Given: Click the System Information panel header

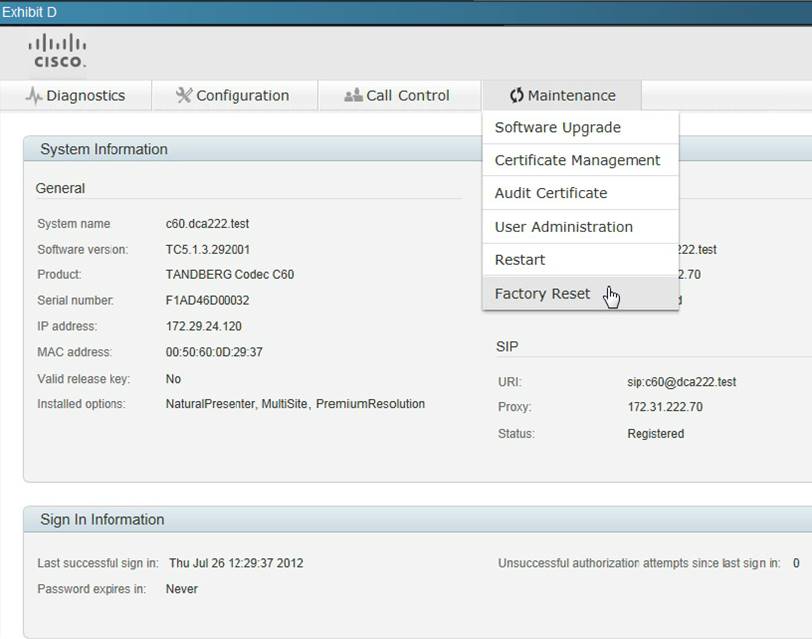Looking at the screenshot, I should [x=104, y=150].
